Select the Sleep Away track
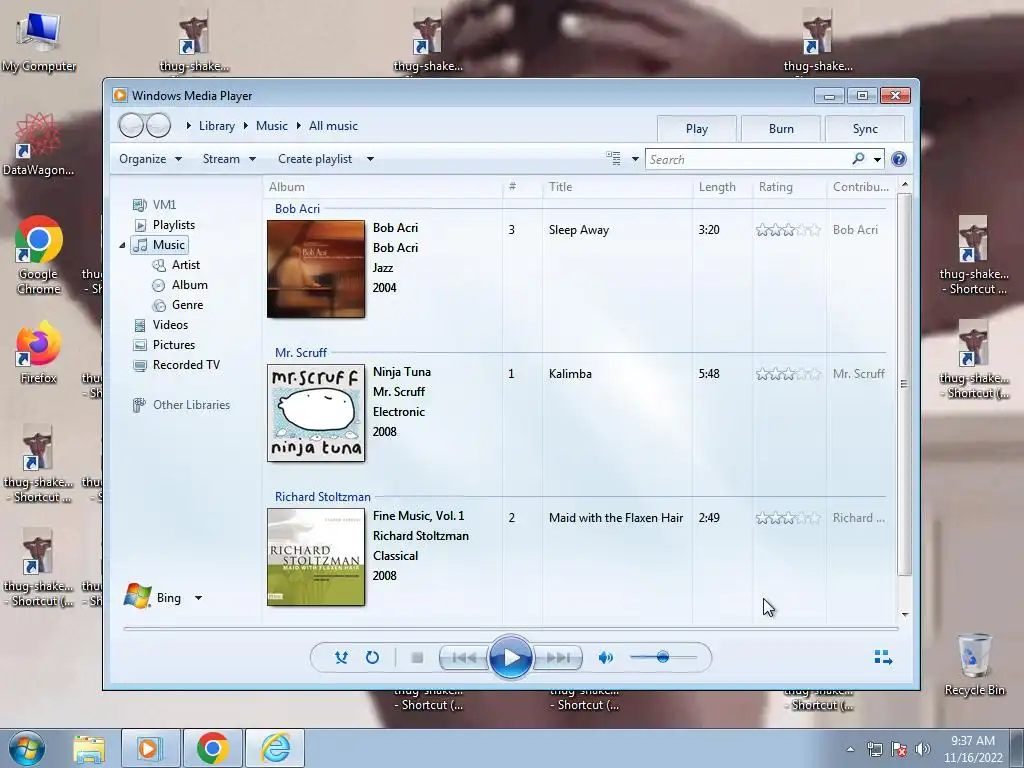 pos(579,230)
